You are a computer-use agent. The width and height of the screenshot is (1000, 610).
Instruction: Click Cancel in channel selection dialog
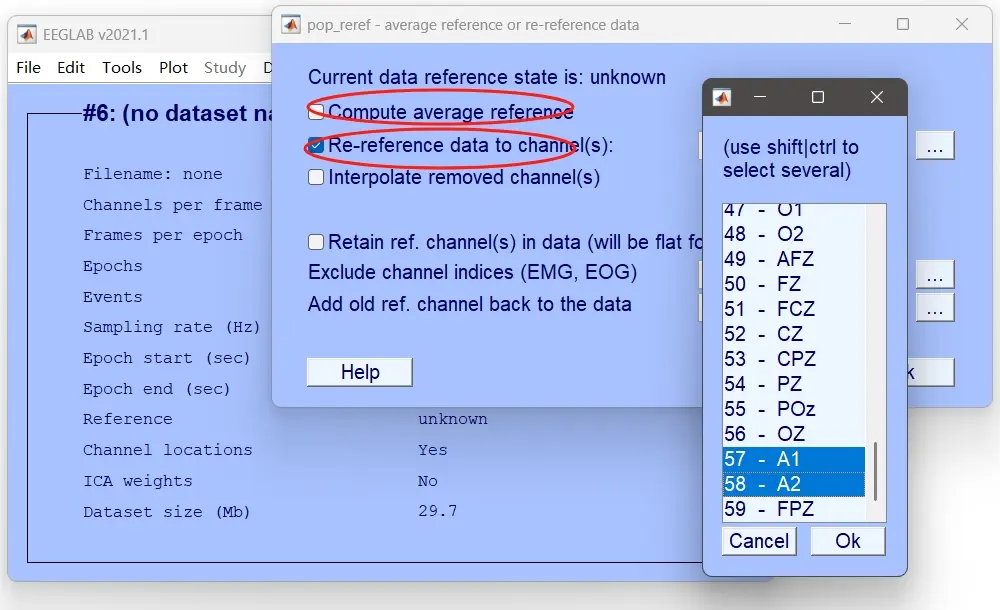pyautogui.click(x=759, y=541)
